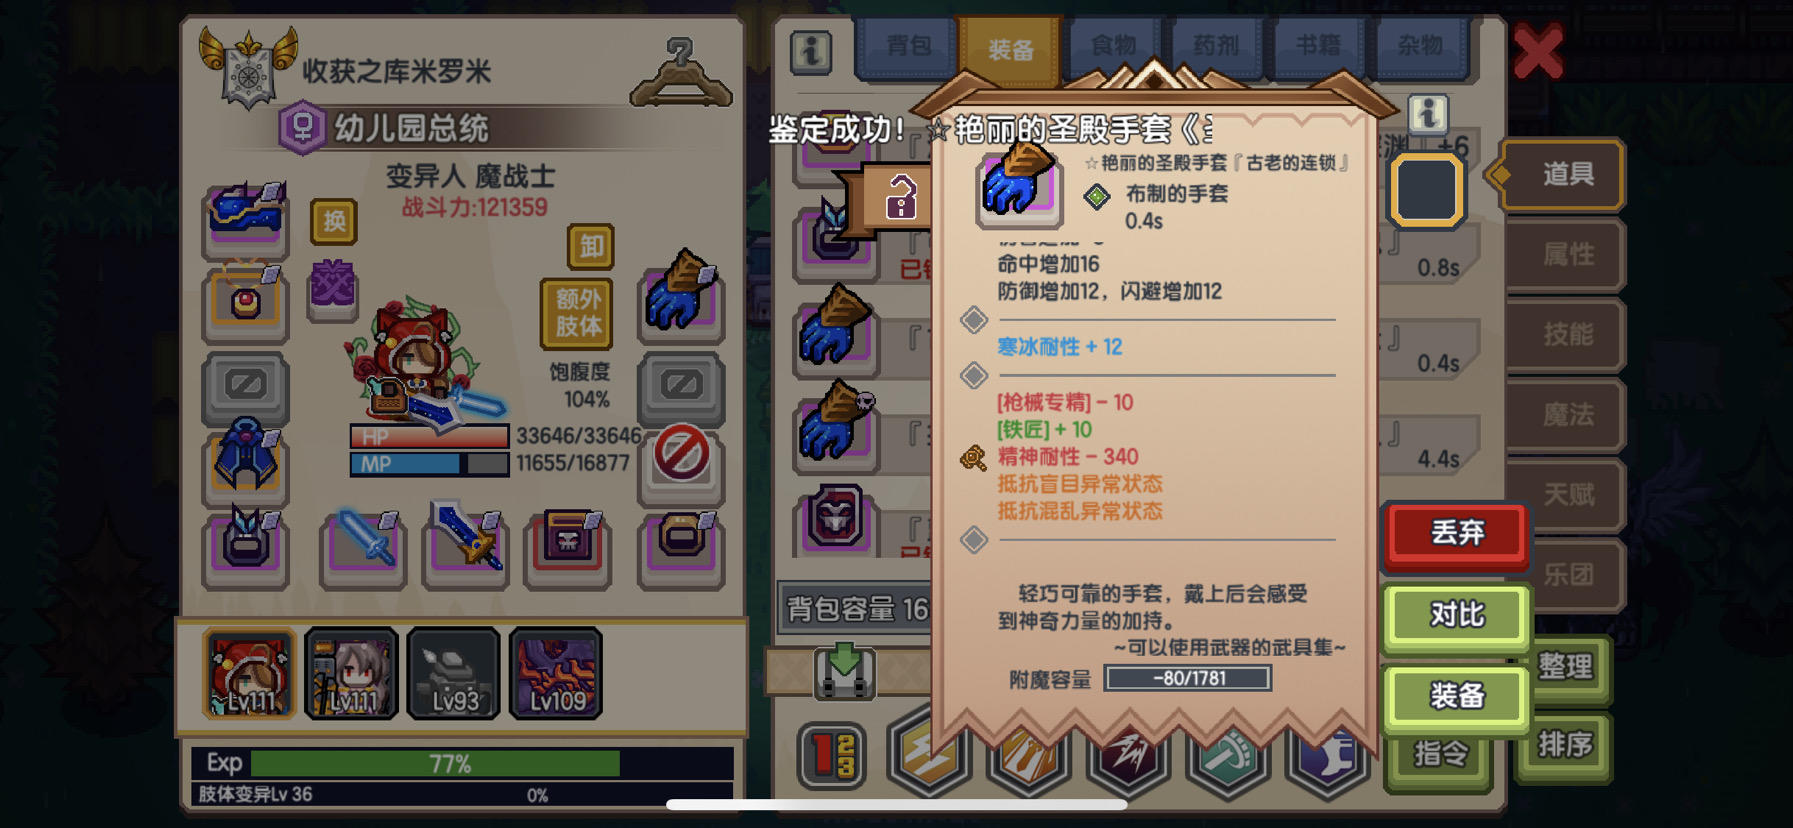Open the 道具 items side tab

point(1566,174)
